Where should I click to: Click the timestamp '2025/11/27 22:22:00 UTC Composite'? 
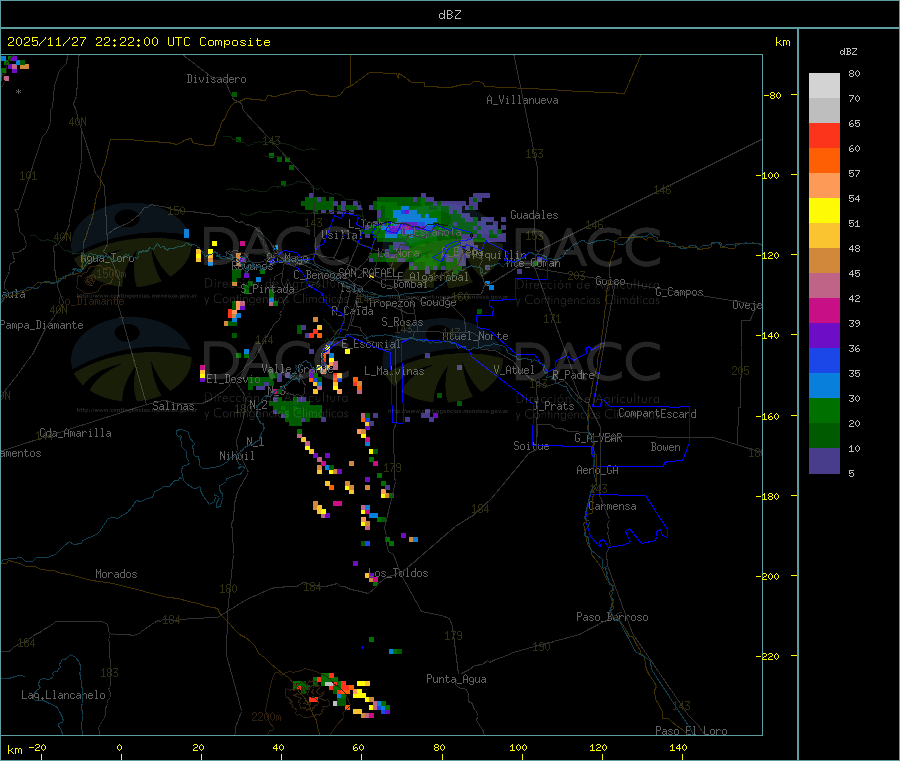coord(138,42)
